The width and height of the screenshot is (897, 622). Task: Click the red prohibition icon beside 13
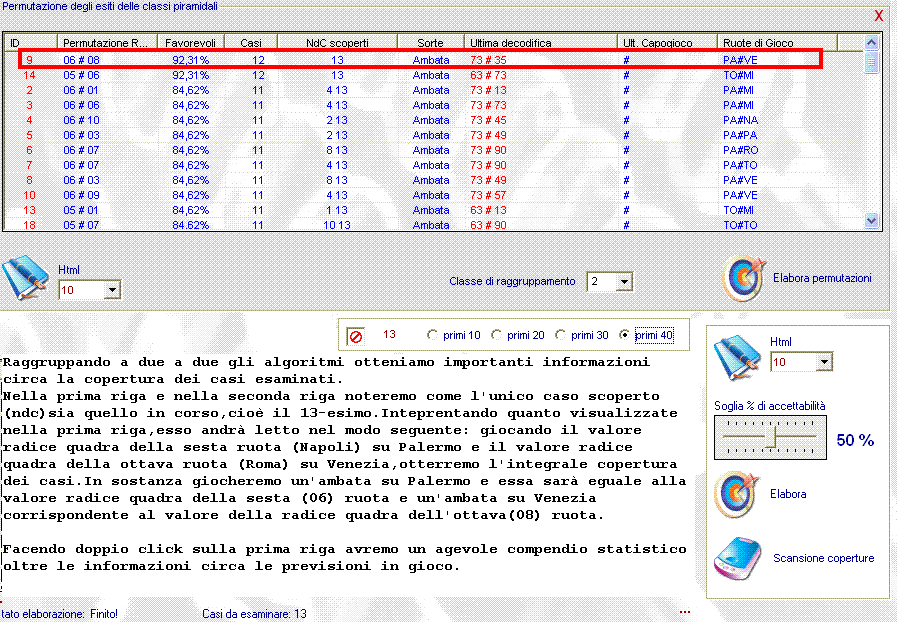click(355, 336)
